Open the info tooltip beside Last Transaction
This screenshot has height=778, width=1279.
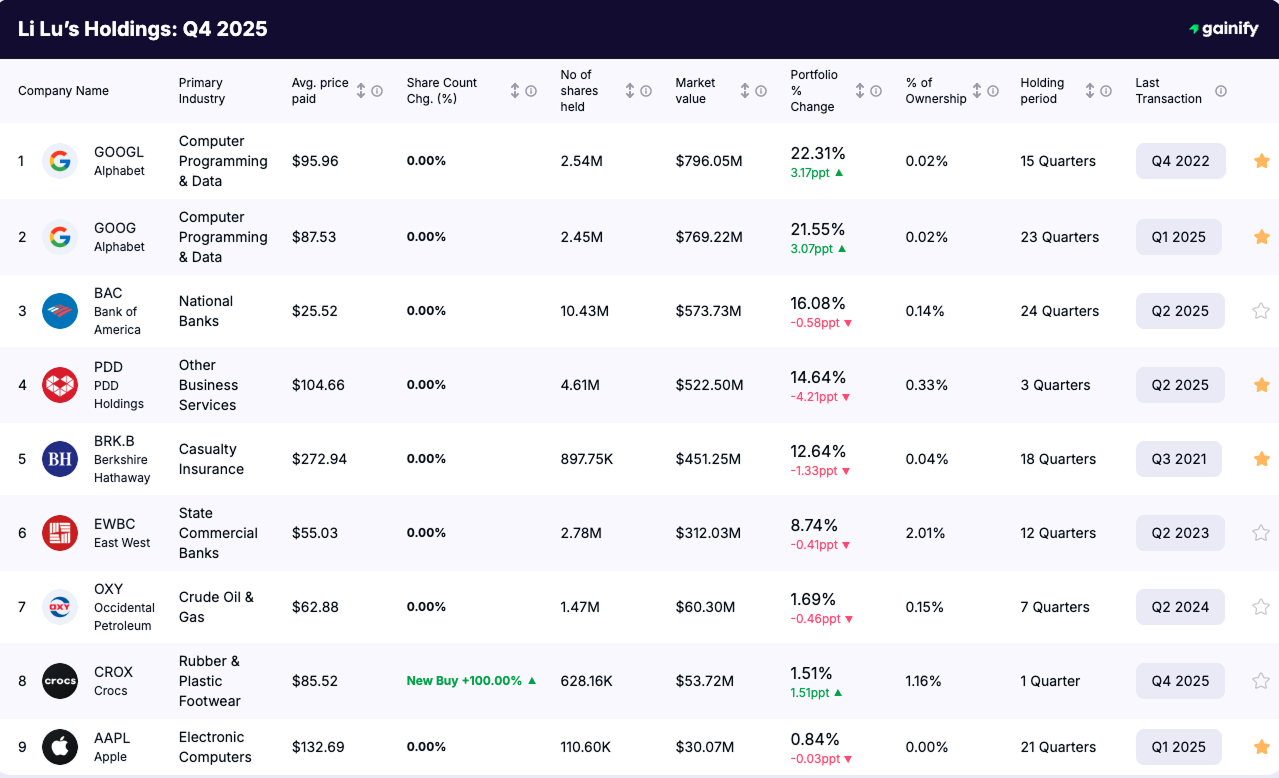pyautogui.click(x=1219, y=90)
